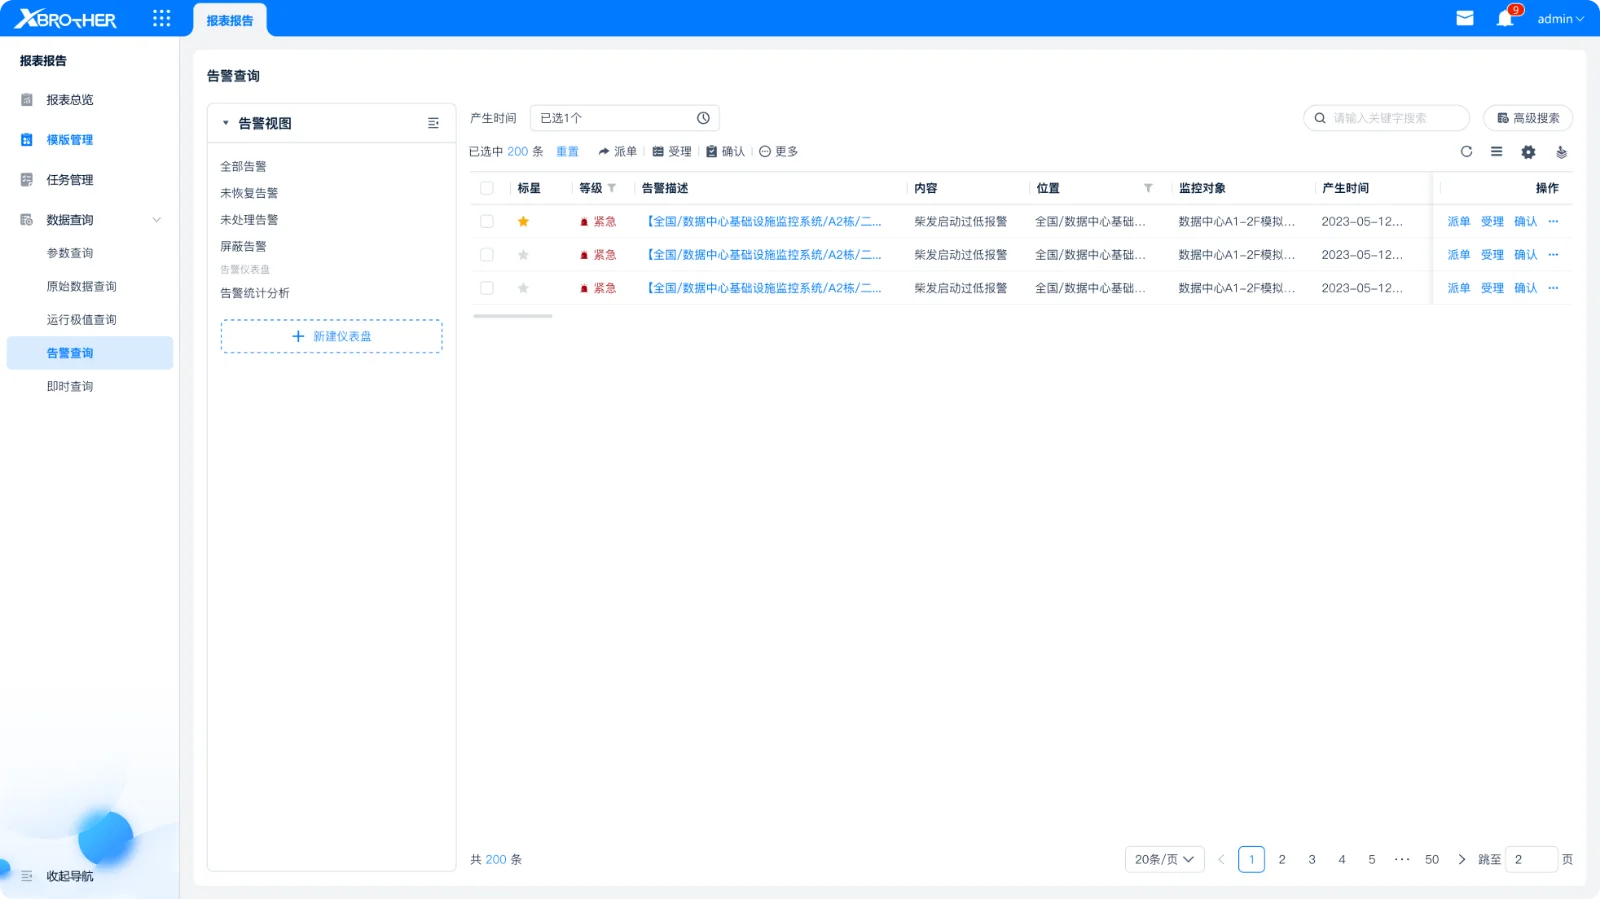The height and width of the screenshot is (899, 1600).
Task: Click 派单 in the batch toolbar
Action: coord(617,152)
